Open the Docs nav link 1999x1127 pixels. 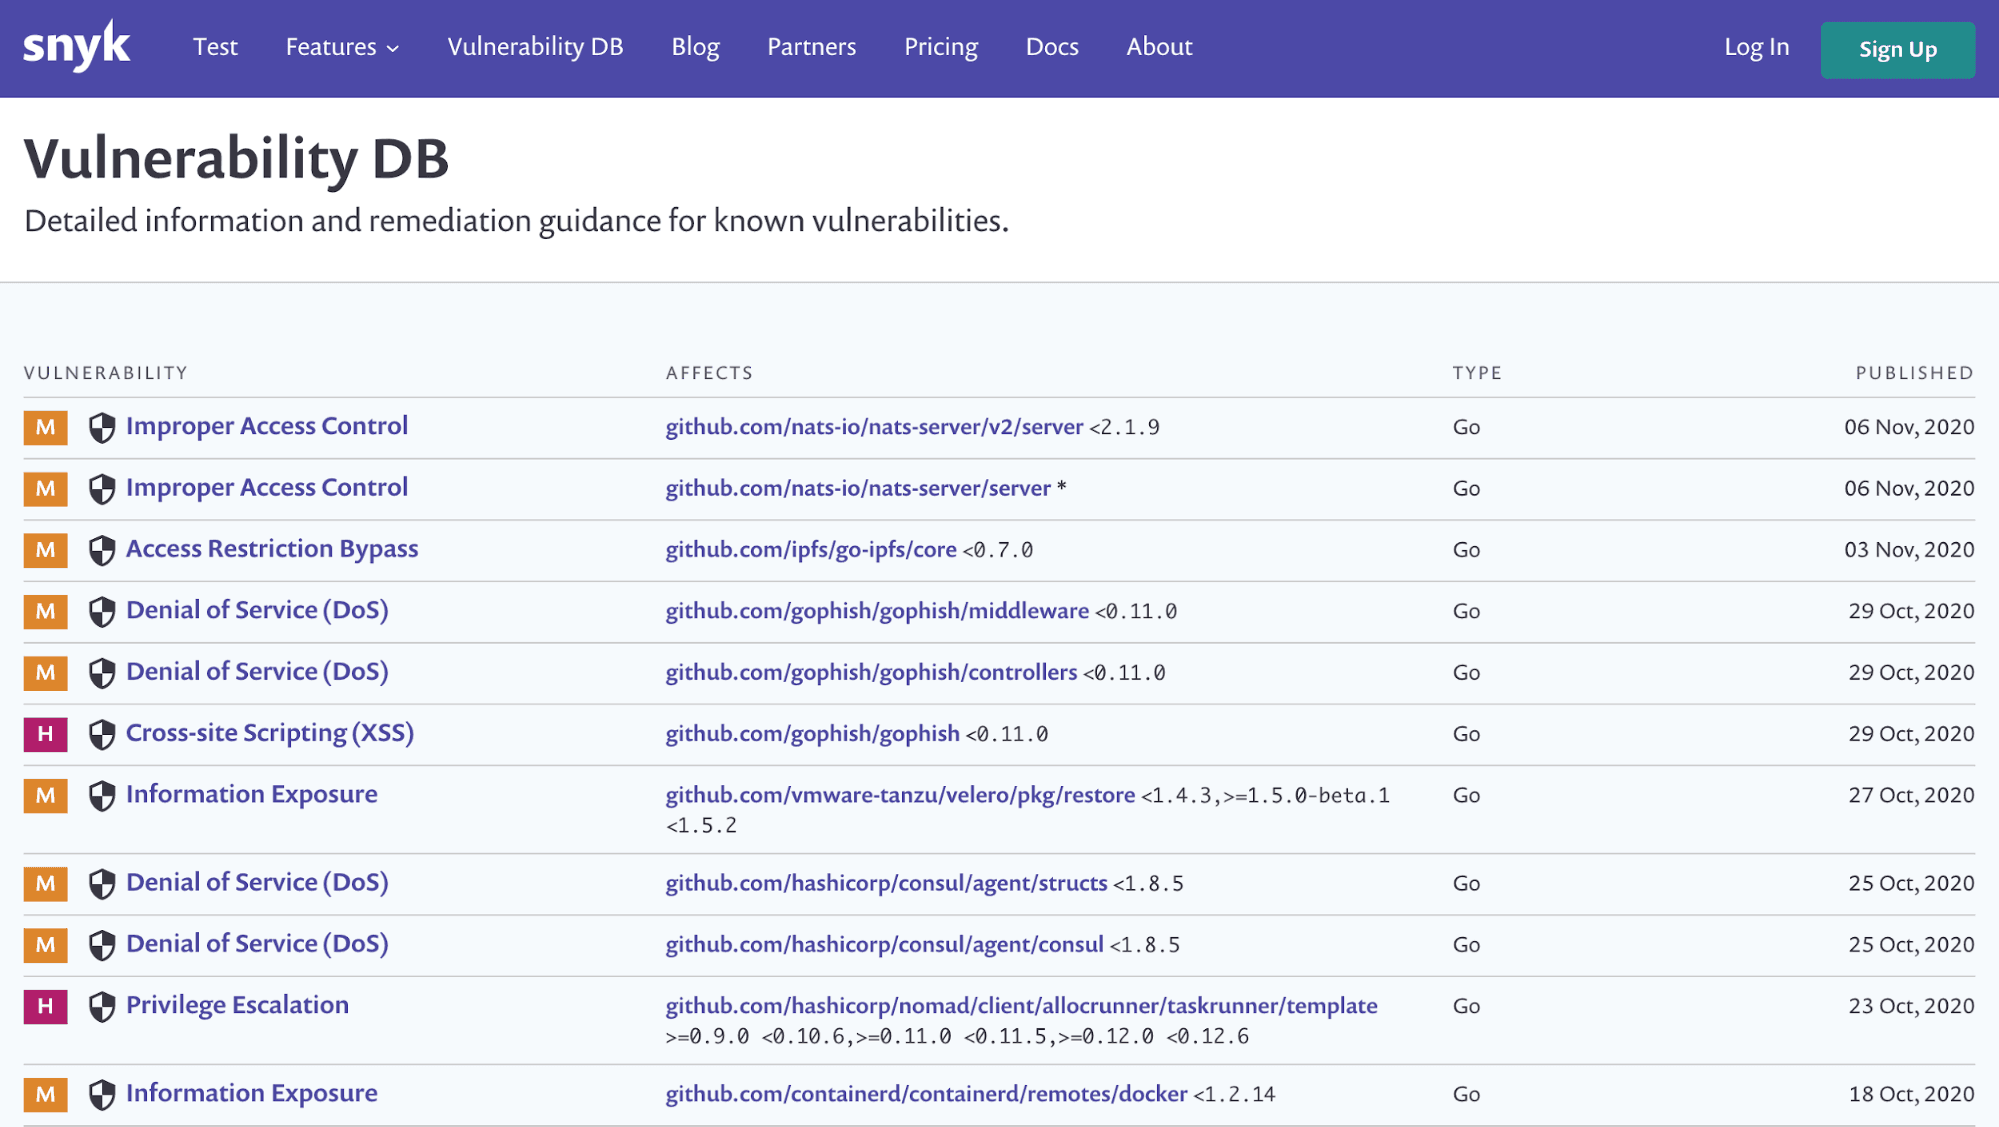[x=1052, y=47]
